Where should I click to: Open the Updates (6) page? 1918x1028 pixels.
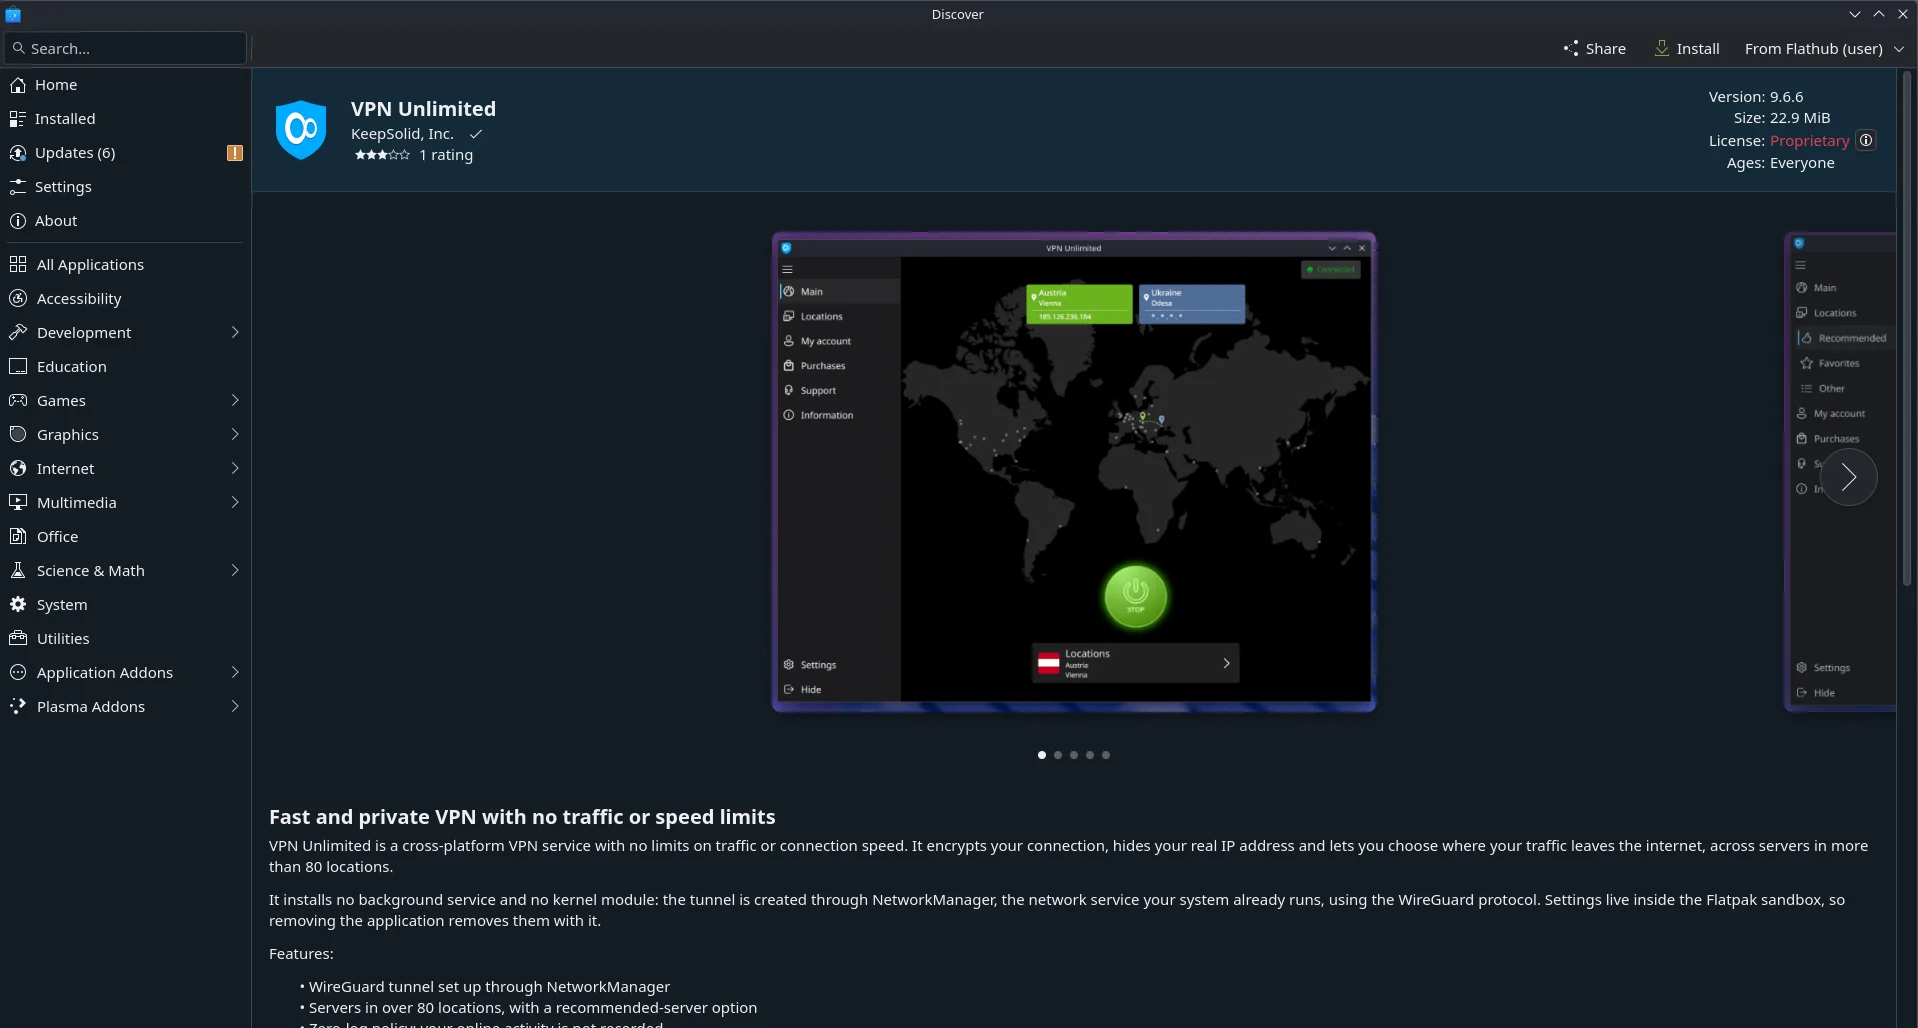pos(125,153)
